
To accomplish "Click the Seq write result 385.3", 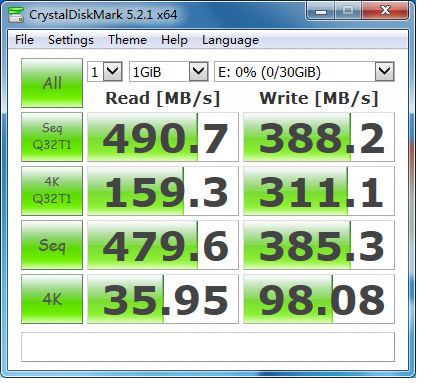I will click(x=319, y=245).
